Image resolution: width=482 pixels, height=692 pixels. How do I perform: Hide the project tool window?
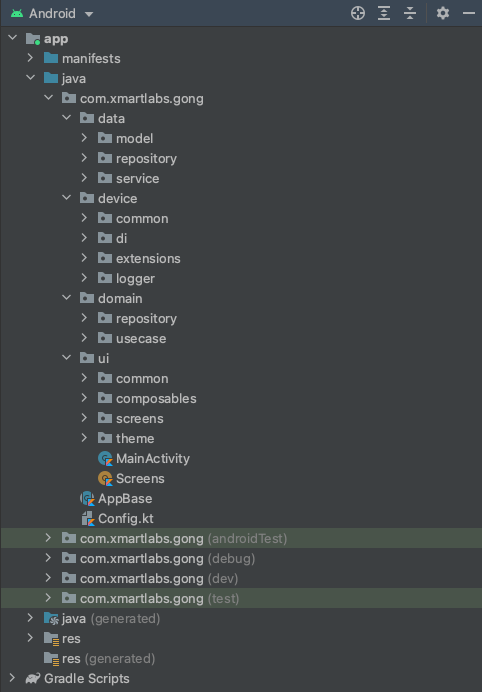(468, 14)
